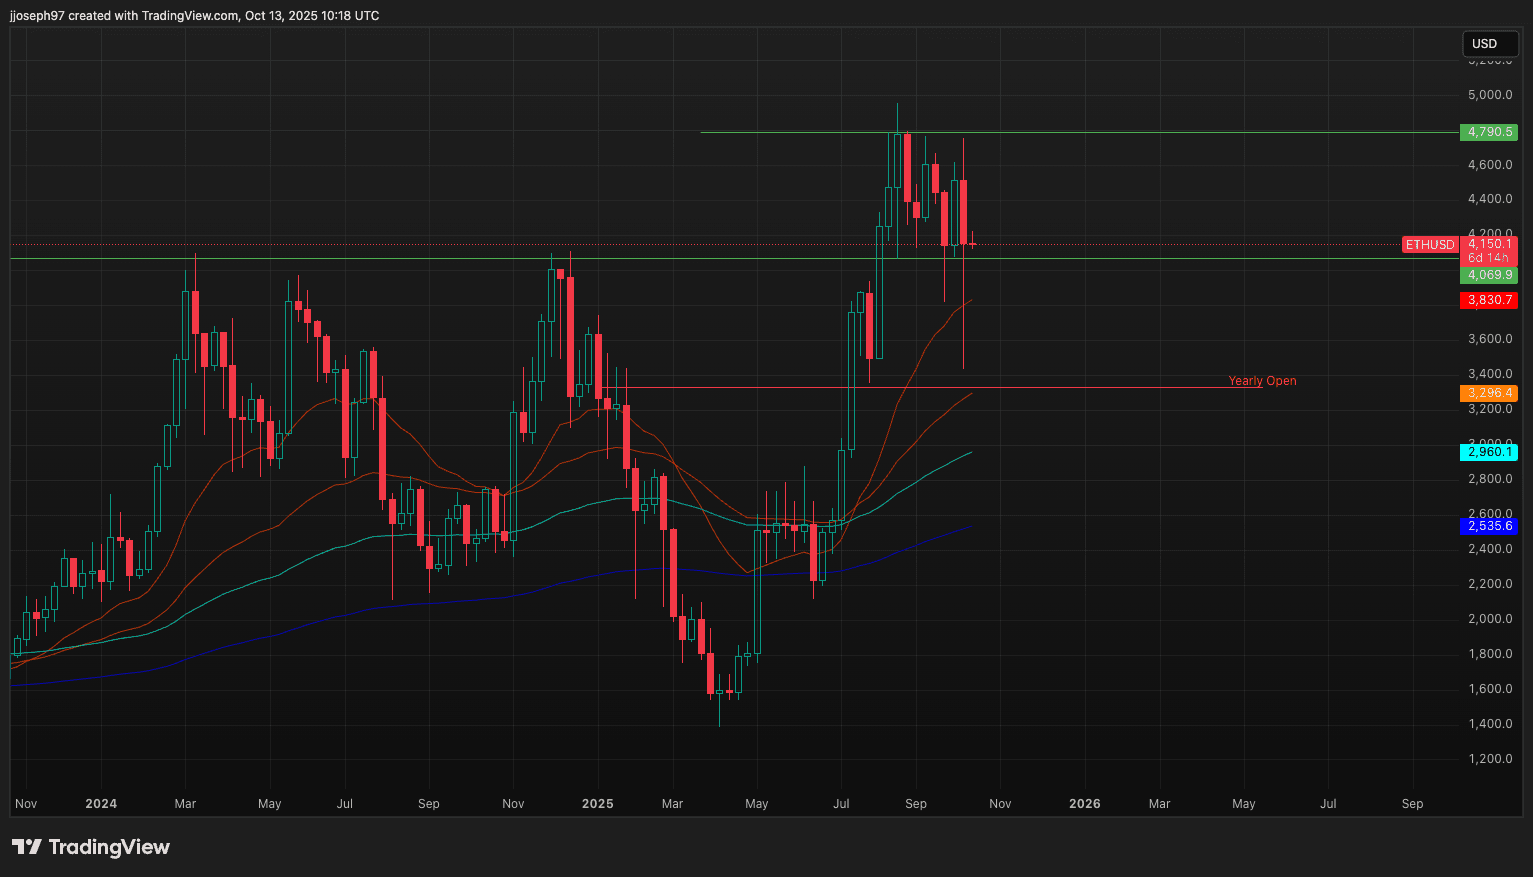Viewport: 1533px width, 877px height.
Task: Click the green 4,069.9 price label
Action: point(1488,275)
